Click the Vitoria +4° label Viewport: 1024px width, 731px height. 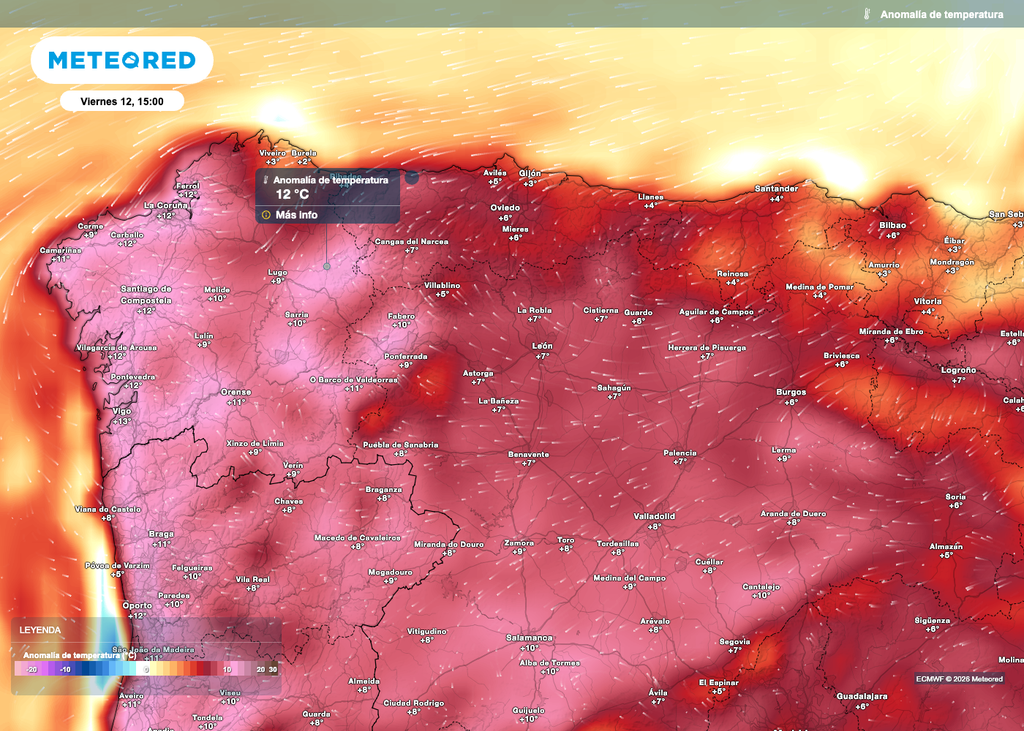click(x=928, y=306)
